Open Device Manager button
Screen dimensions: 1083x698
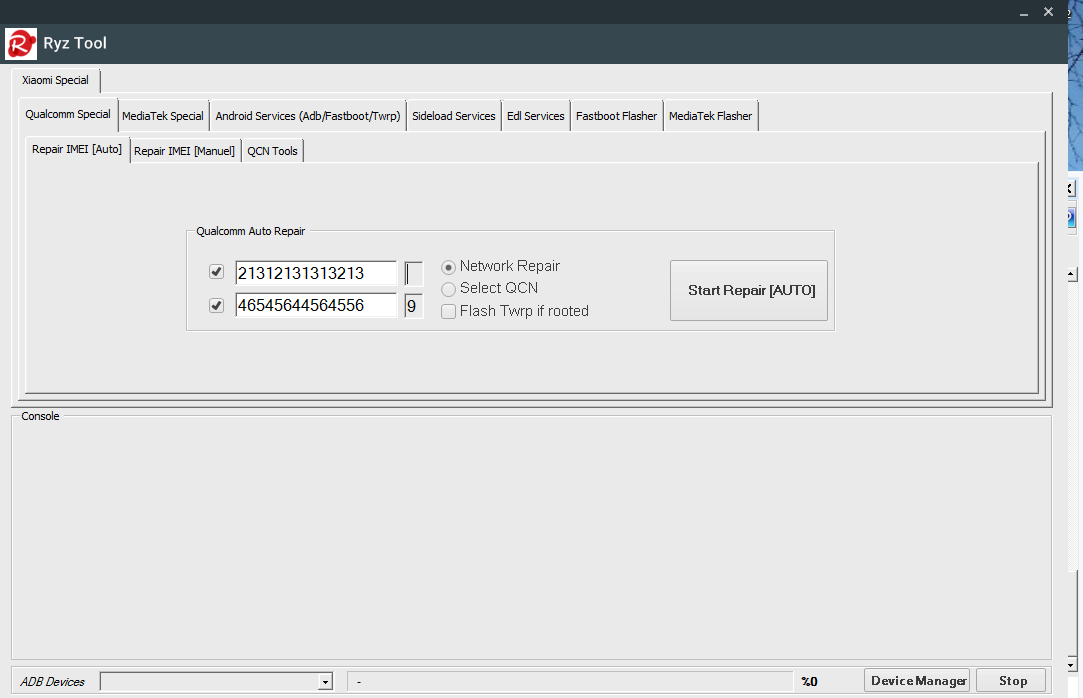[917, 681]
